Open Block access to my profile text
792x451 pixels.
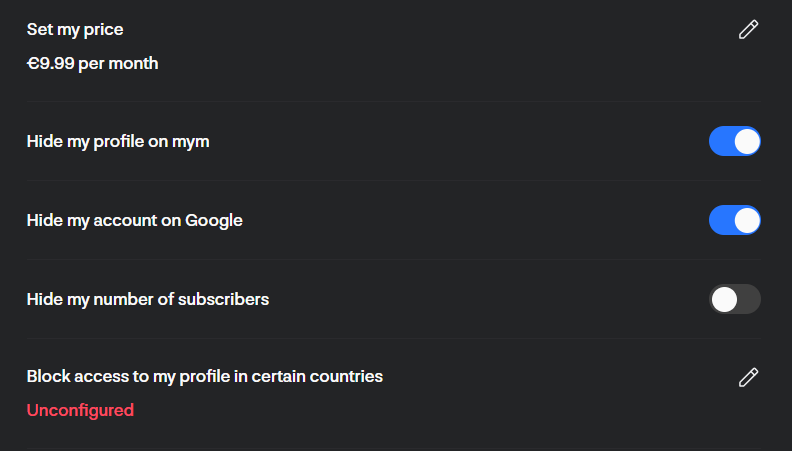pos(205,377)
